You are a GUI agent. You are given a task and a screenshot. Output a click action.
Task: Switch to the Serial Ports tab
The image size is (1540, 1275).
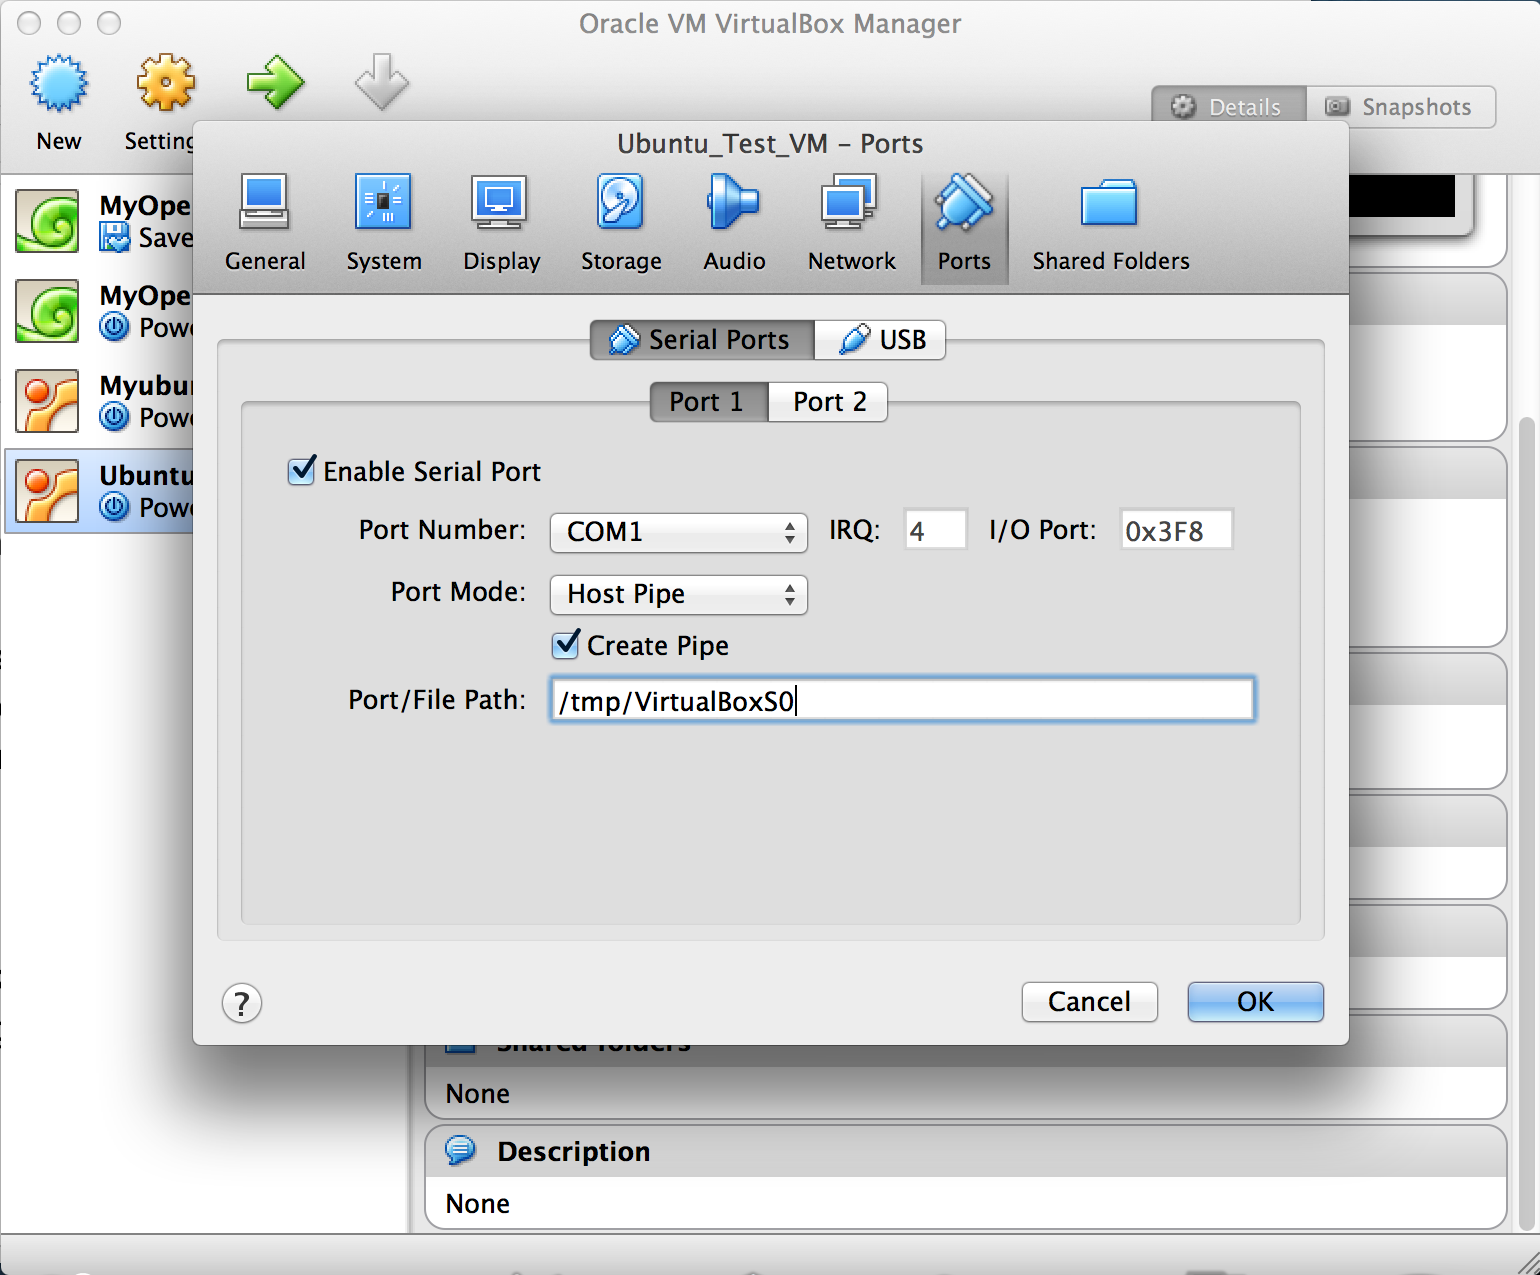click(x=702, y=340)
